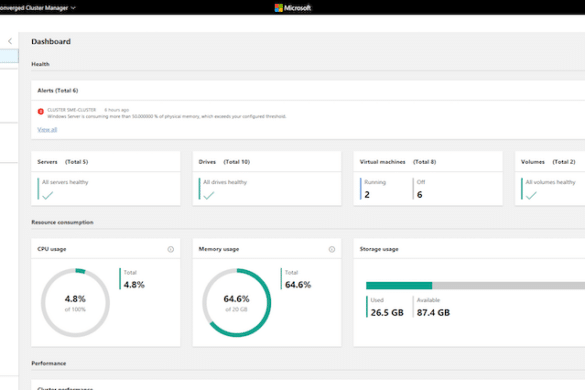This screenshot has width=585, height=390.
Task: Select the Off virtual machines count 6
Action: [x=420, y=194]
